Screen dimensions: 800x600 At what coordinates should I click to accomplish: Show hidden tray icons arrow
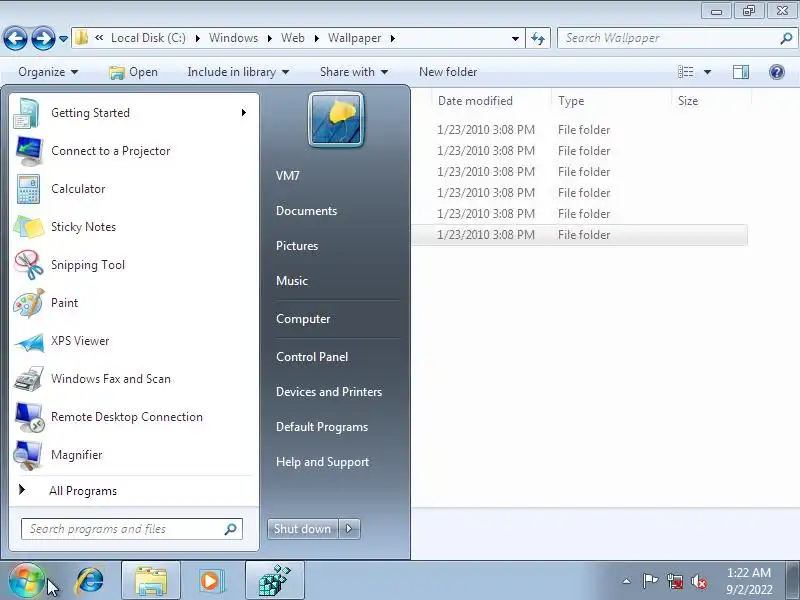627,581
